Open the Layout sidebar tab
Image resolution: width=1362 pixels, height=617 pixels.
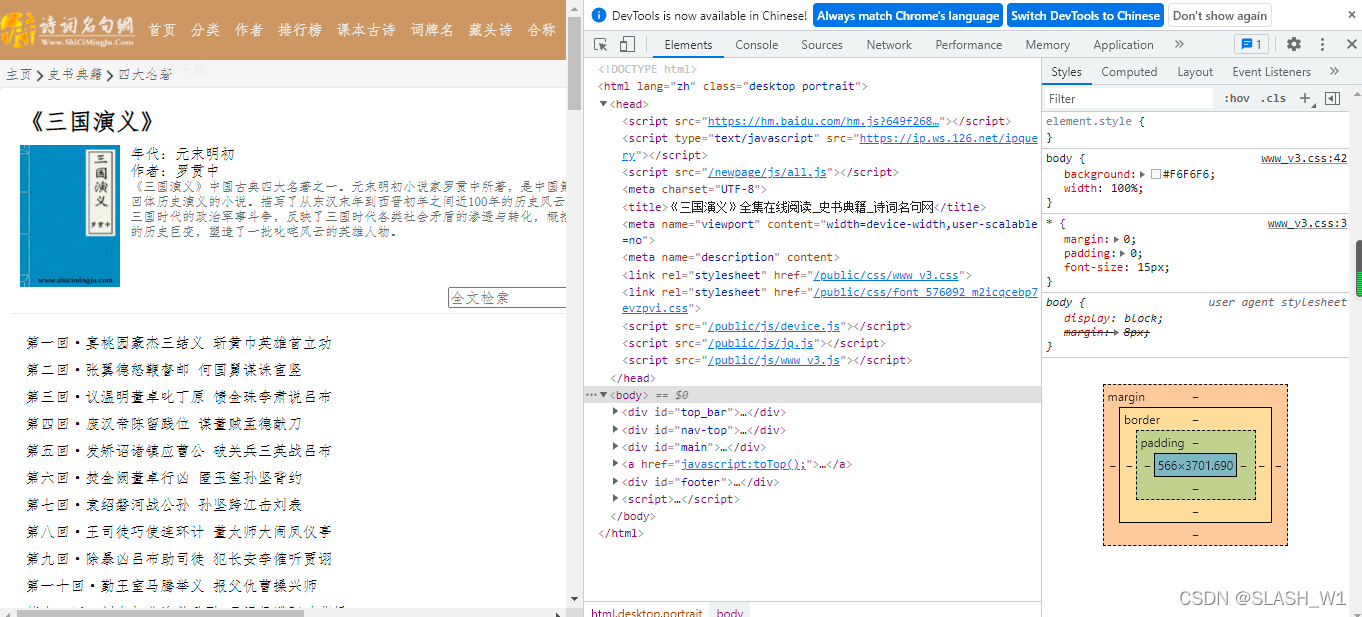coord(1195,71)
